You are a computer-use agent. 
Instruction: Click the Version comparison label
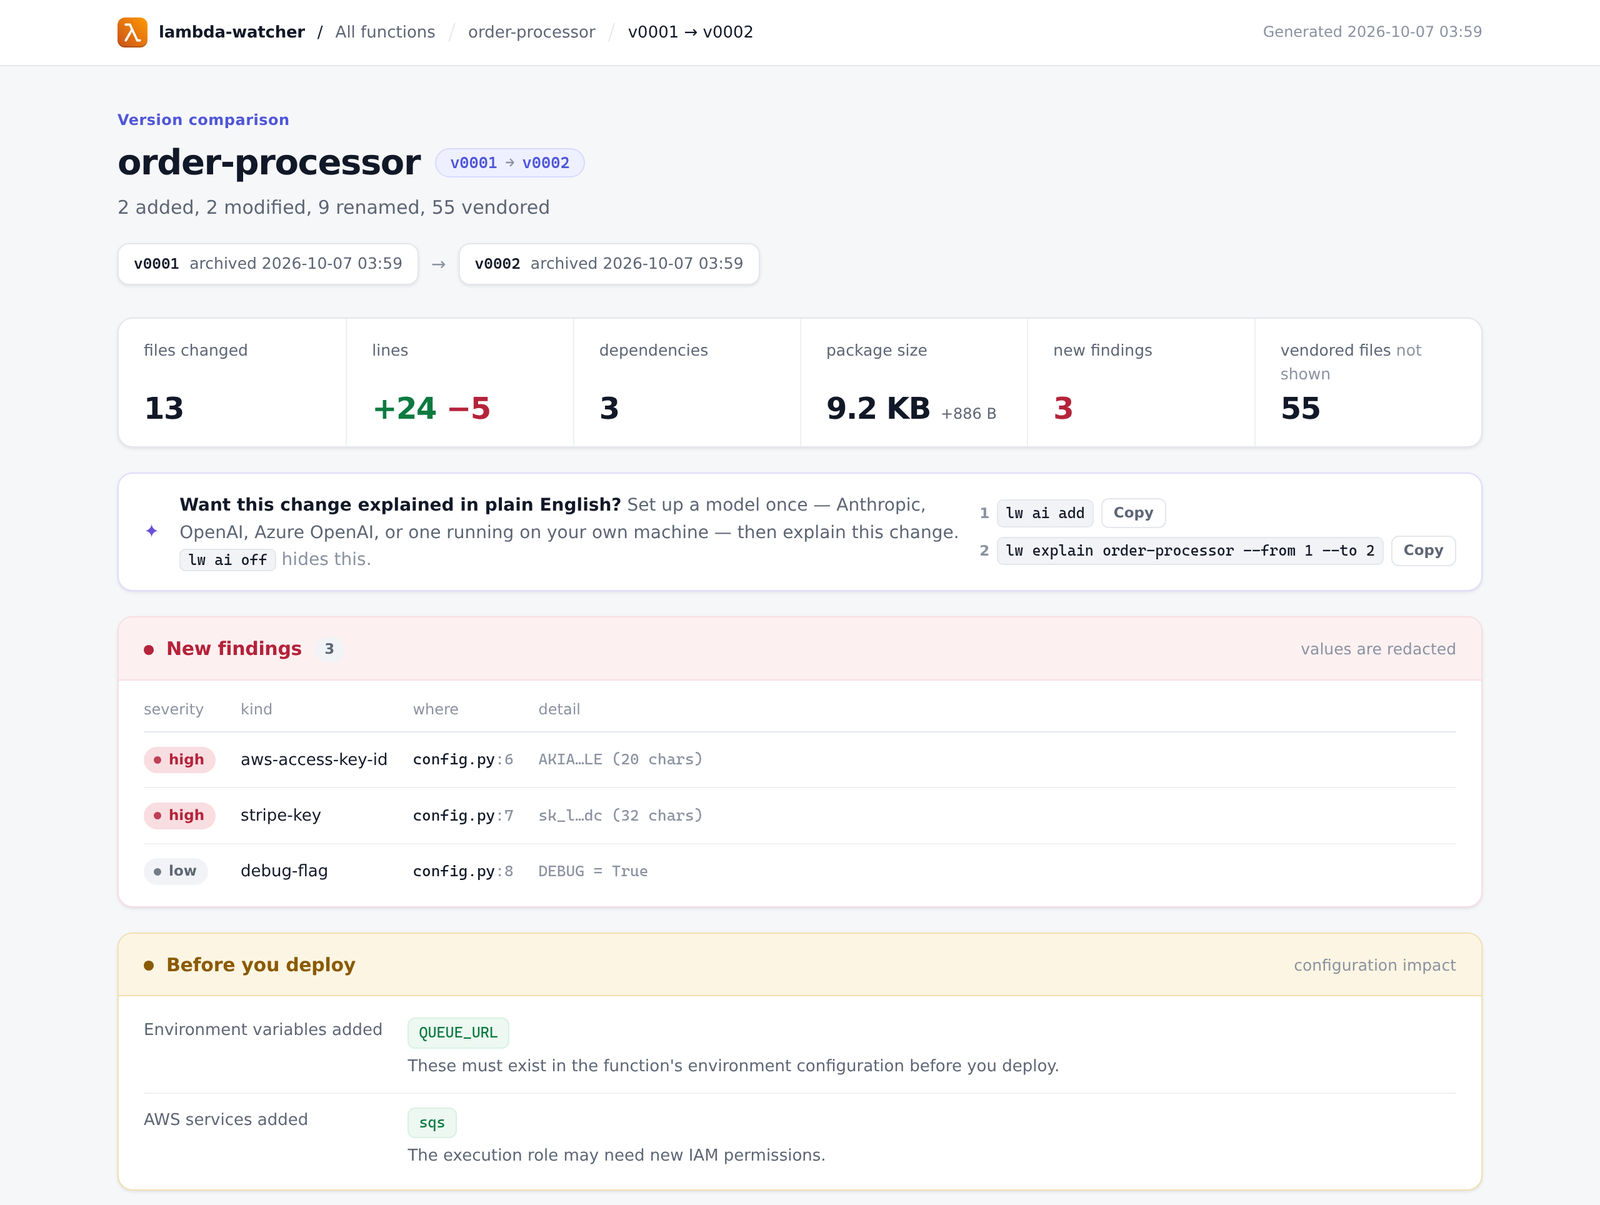click(x=203, y=120)
